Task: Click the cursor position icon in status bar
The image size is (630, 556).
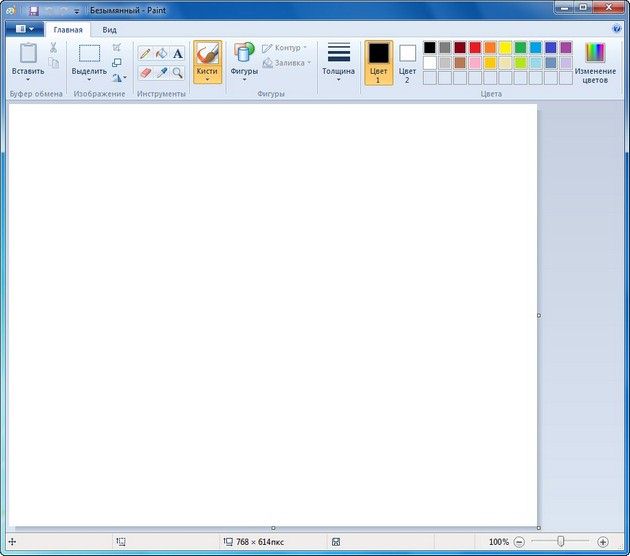Action: [x=12, y=542]
